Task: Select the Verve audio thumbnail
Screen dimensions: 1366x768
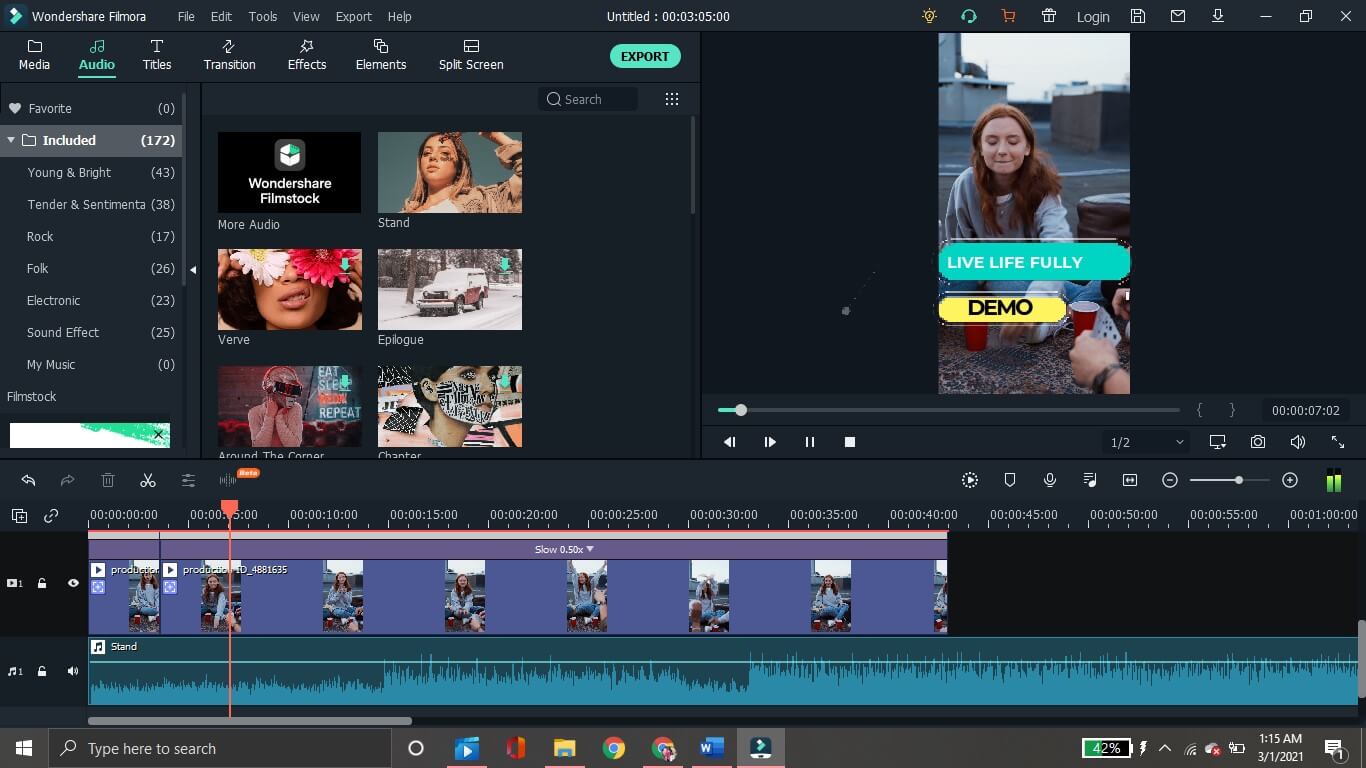Action: click(290, 290)
